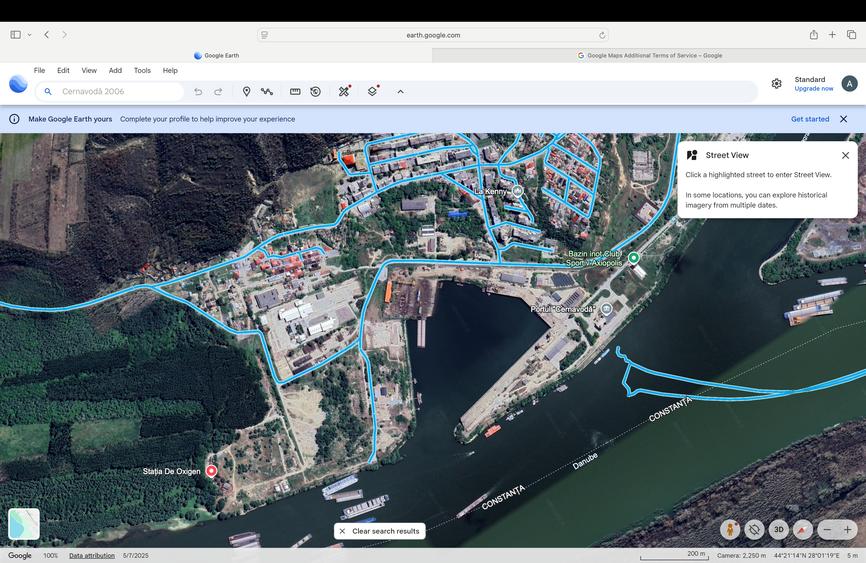The width and height of the screenshot is (866, 563).
Task: Open Google Earth settings gear
Action: 776,84
